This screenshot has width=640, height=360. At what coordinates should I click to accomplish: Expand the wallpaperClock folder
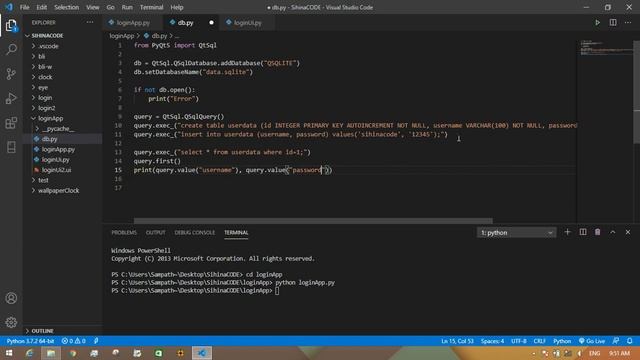coord(58,191)
